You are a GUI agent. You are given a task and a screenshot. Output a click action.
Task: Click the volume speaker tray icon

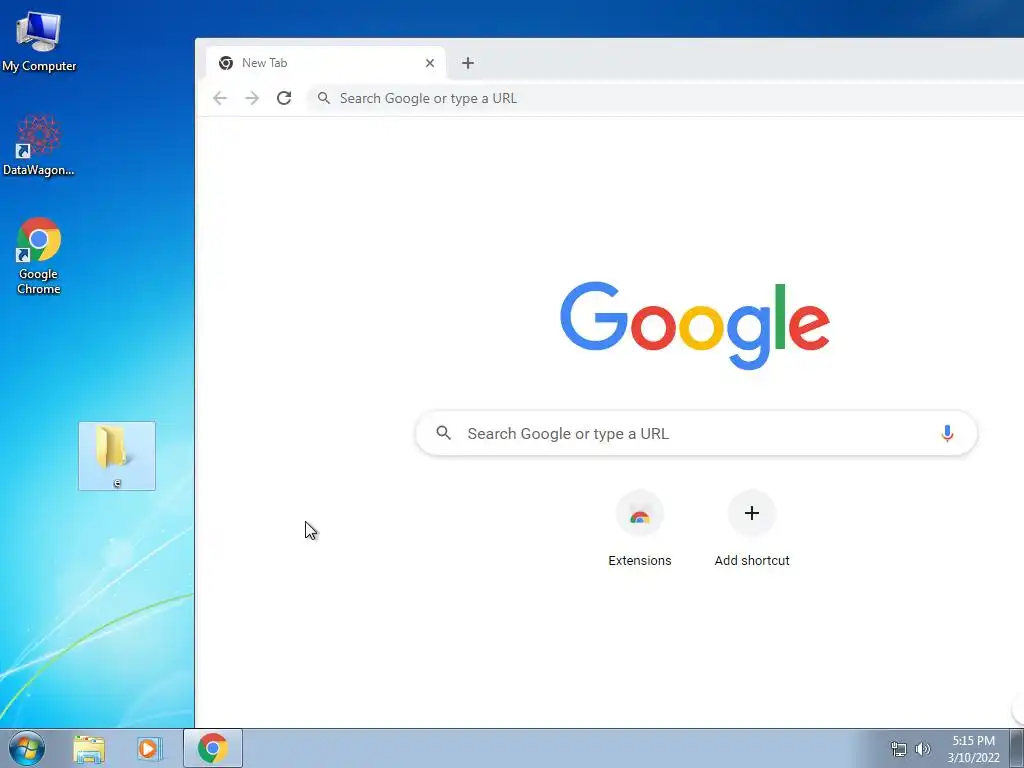tap(922, 749)
